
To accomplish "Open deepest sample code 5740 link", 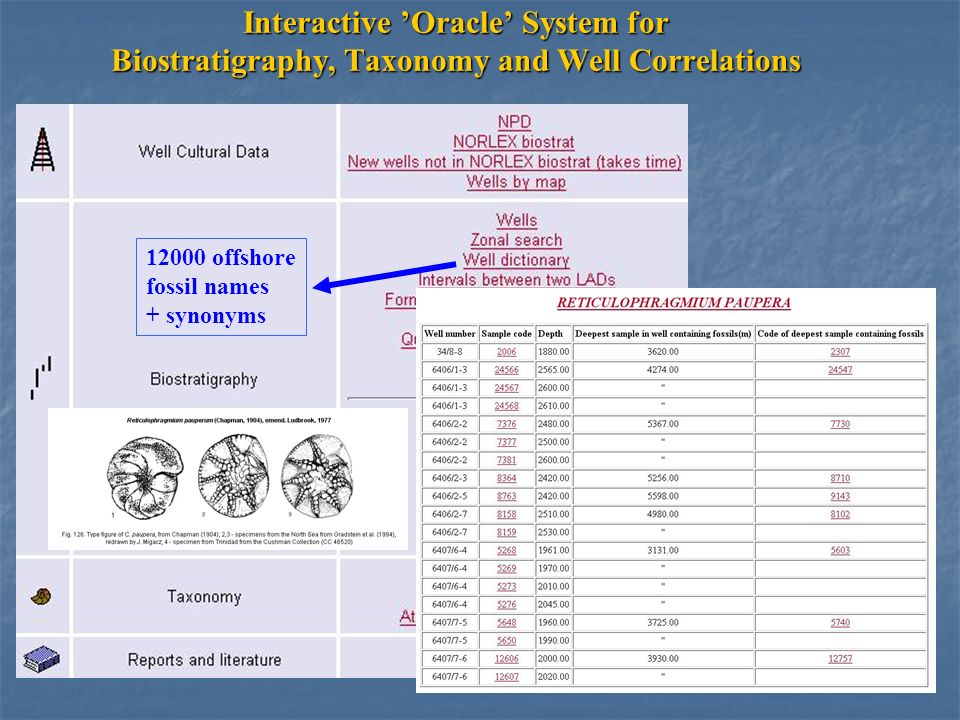I will [840, 623].
